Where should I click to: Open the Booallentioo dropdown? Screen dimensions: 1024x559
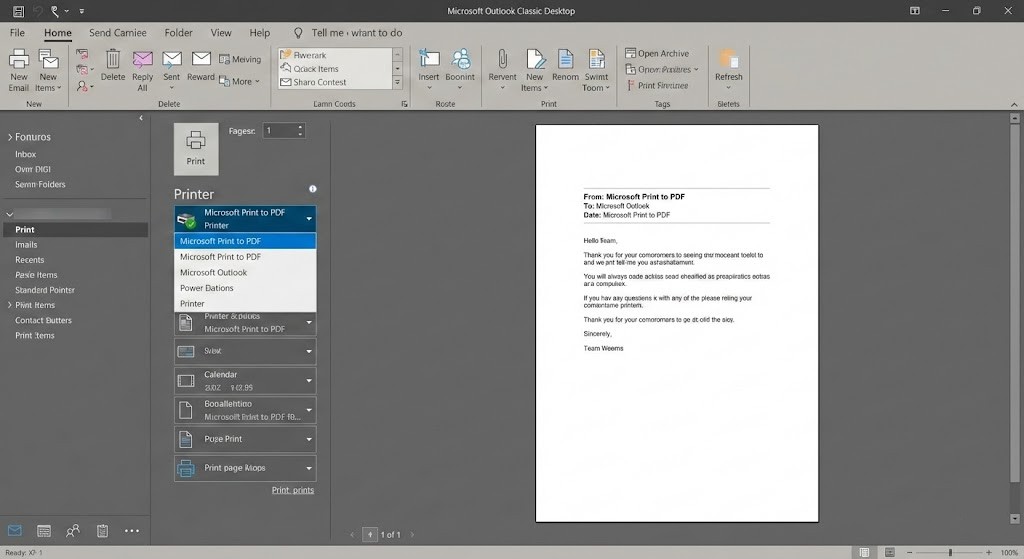pos(245,410)
